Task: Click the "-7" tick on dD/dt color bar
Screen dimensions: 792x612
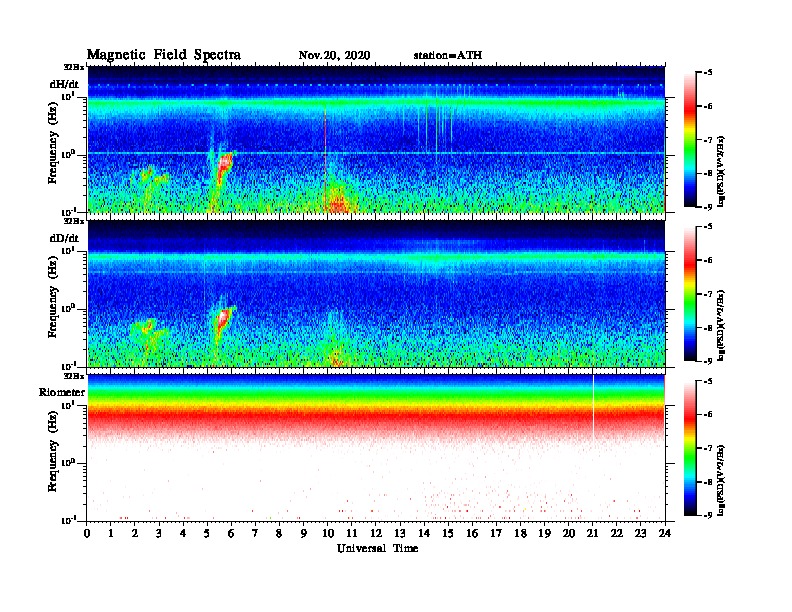Action: click(708, 294)
